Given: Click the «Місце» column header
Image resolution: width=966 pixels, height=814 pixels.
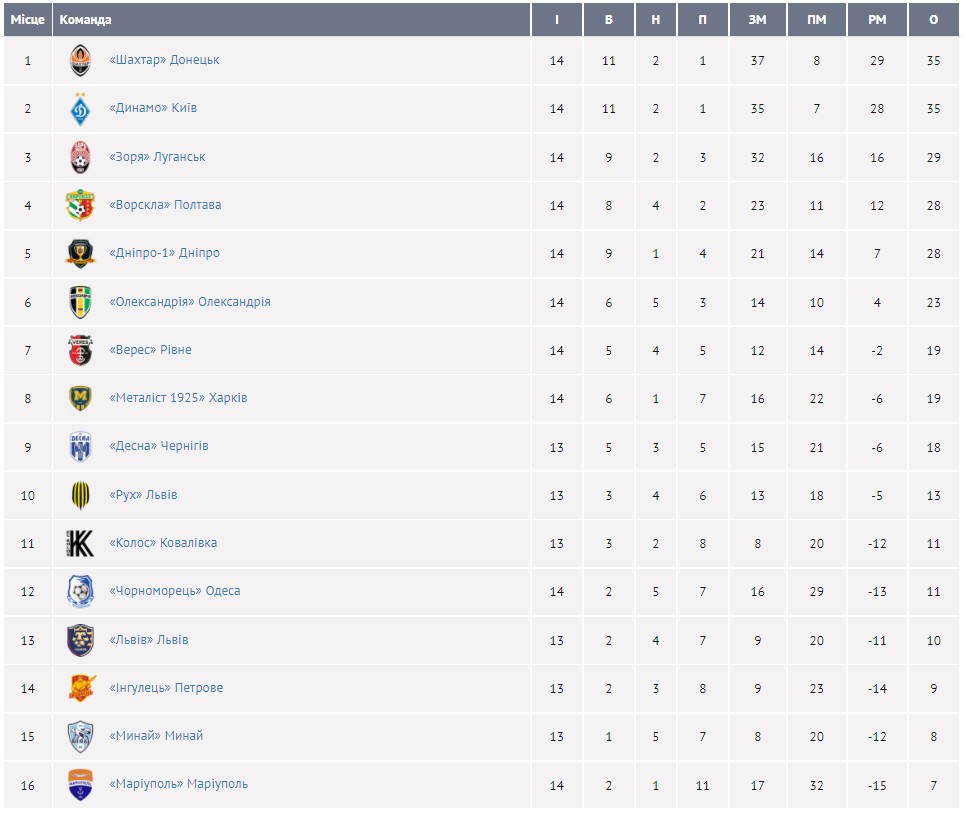Looking at the screenshot, I should pos(28,20).
